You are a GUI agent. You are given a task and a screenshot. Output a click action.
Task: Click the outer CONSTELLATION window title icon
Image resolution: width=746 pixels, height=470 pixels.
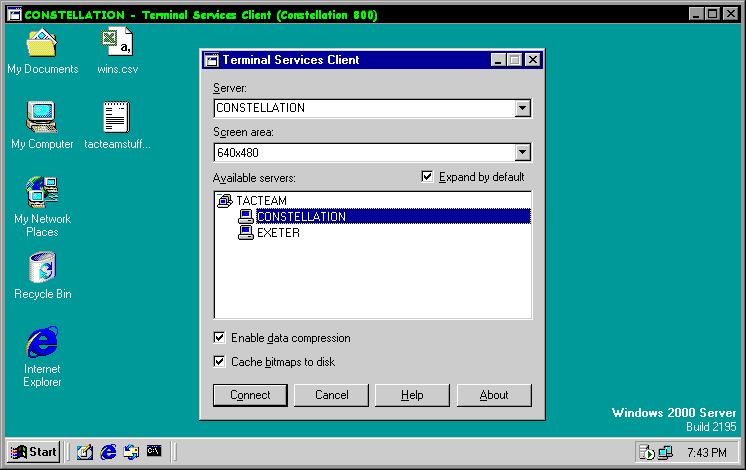click(x=14, y=14)
